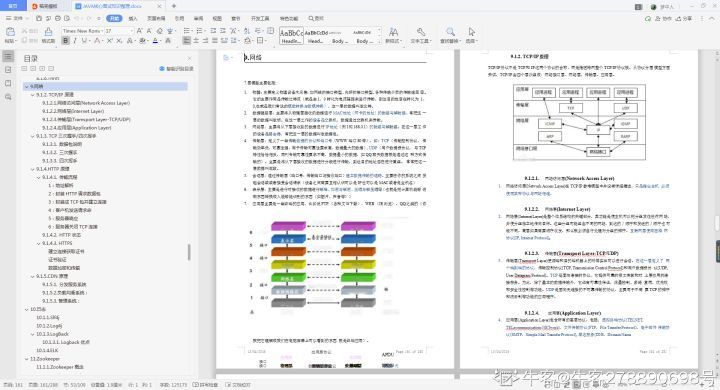Collapse the 10.1.3 LogBack outline node
This screenshot has height=390, width=720.
pyautogui.click(x=33, y=334)
